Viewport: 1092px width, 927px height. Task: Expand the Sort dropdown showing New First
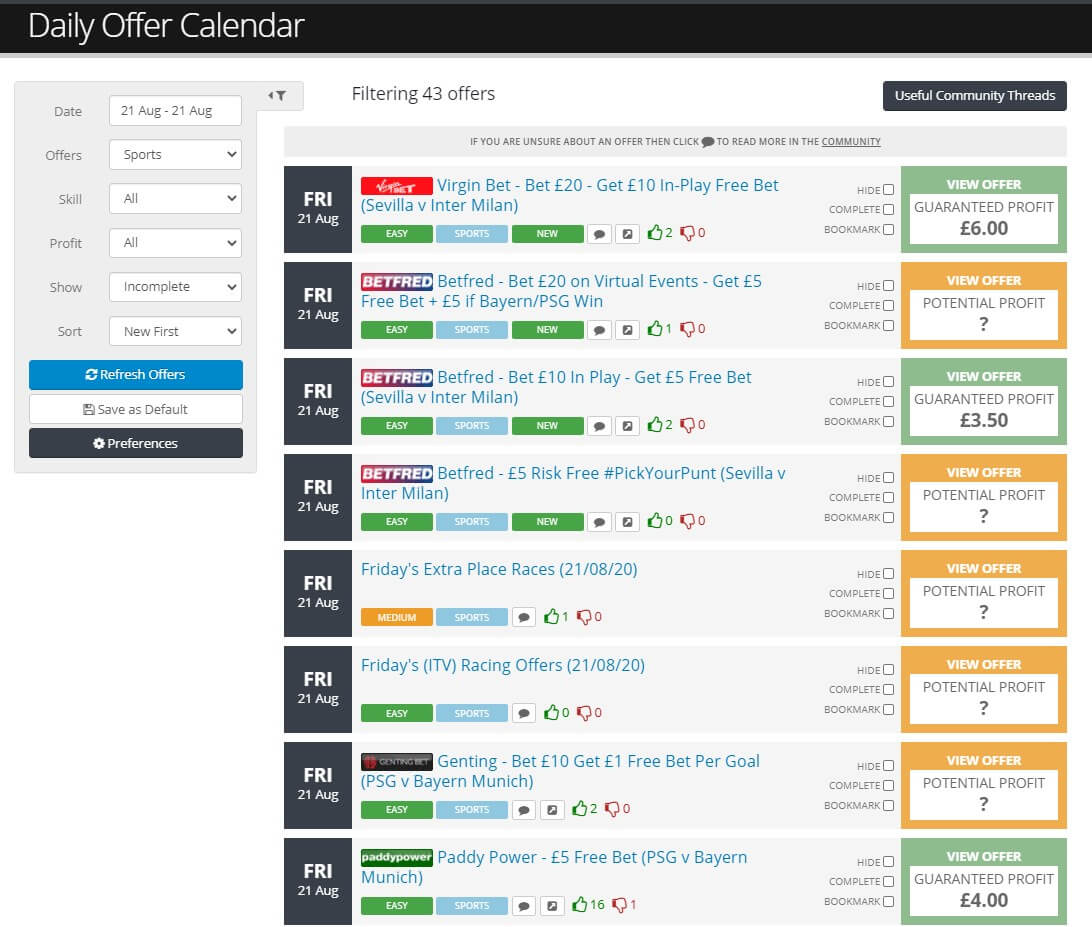(x=175, y=331)
